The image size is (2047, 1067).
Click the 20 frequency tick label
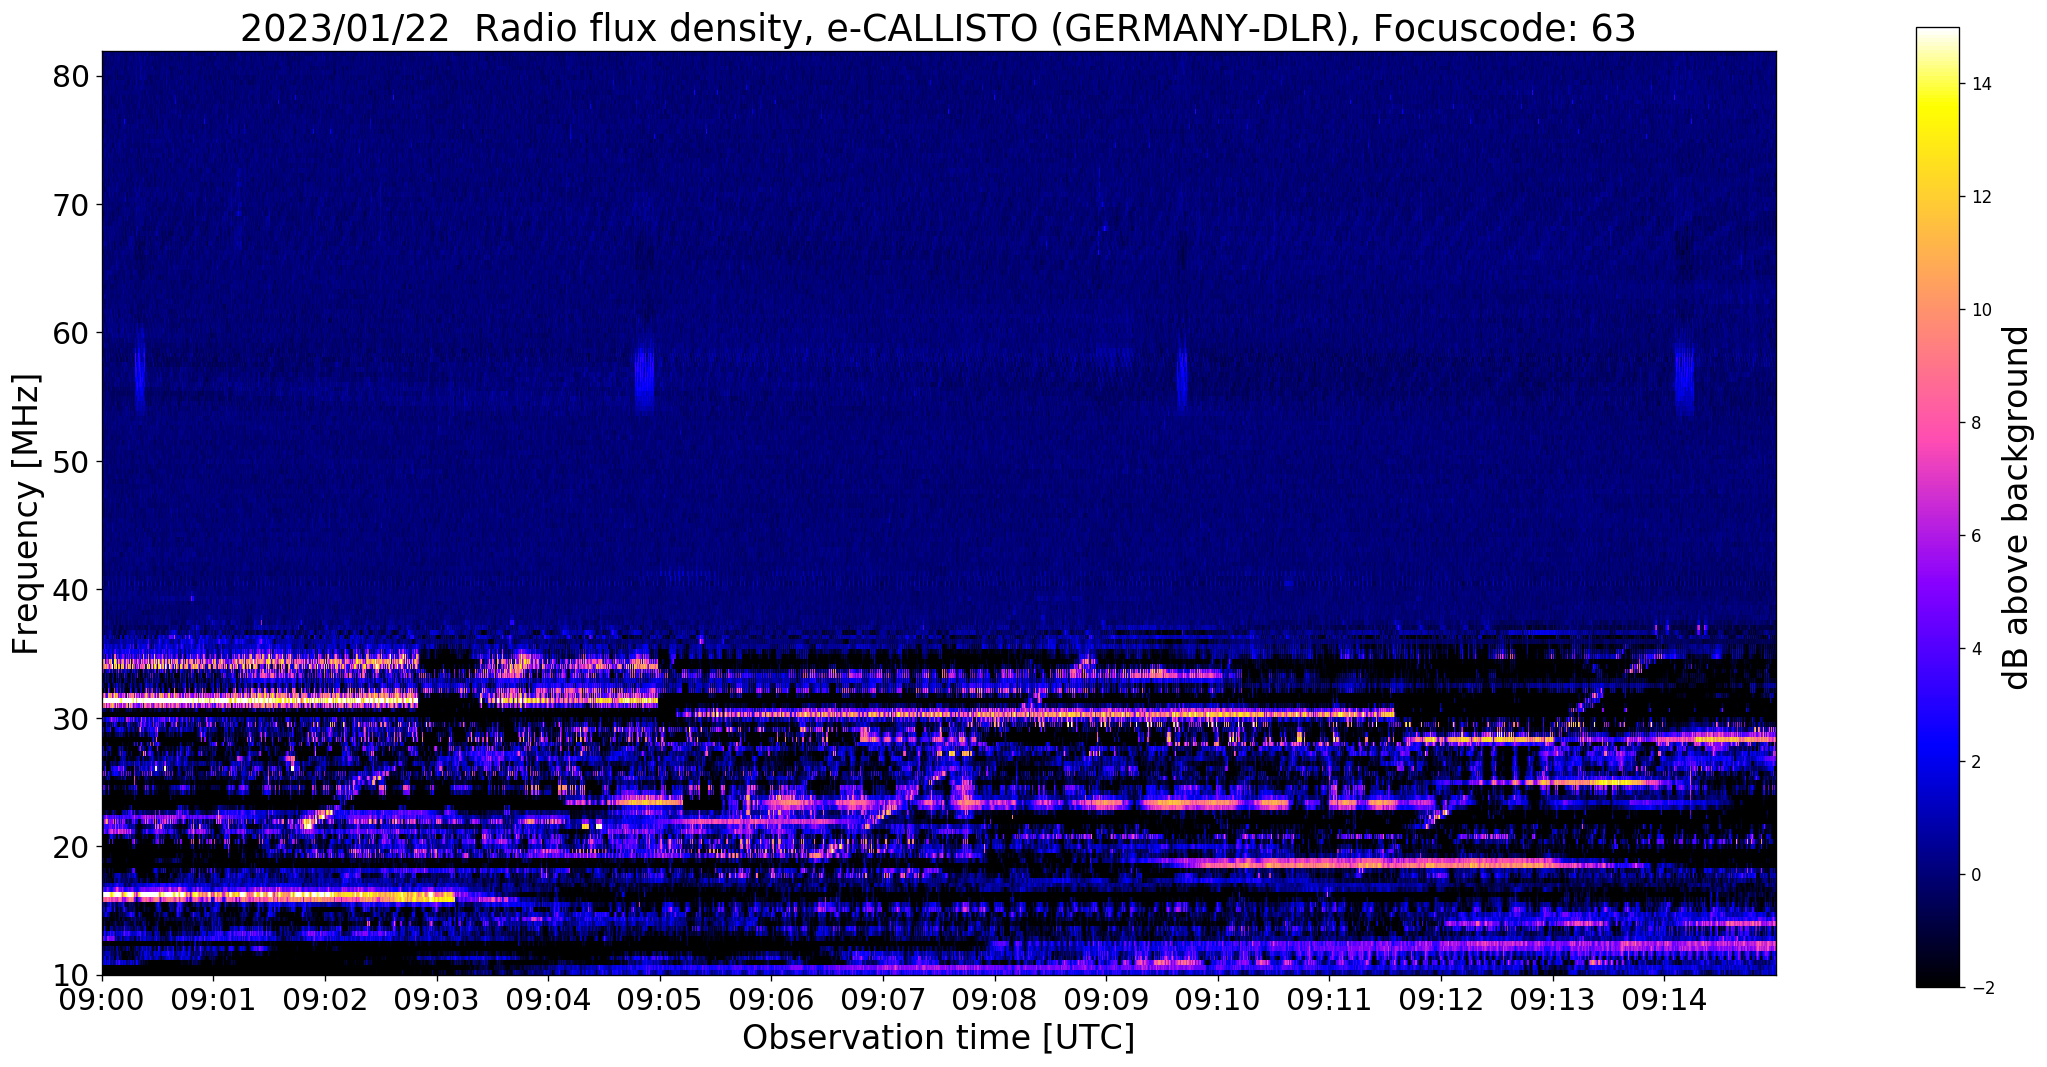70,846
